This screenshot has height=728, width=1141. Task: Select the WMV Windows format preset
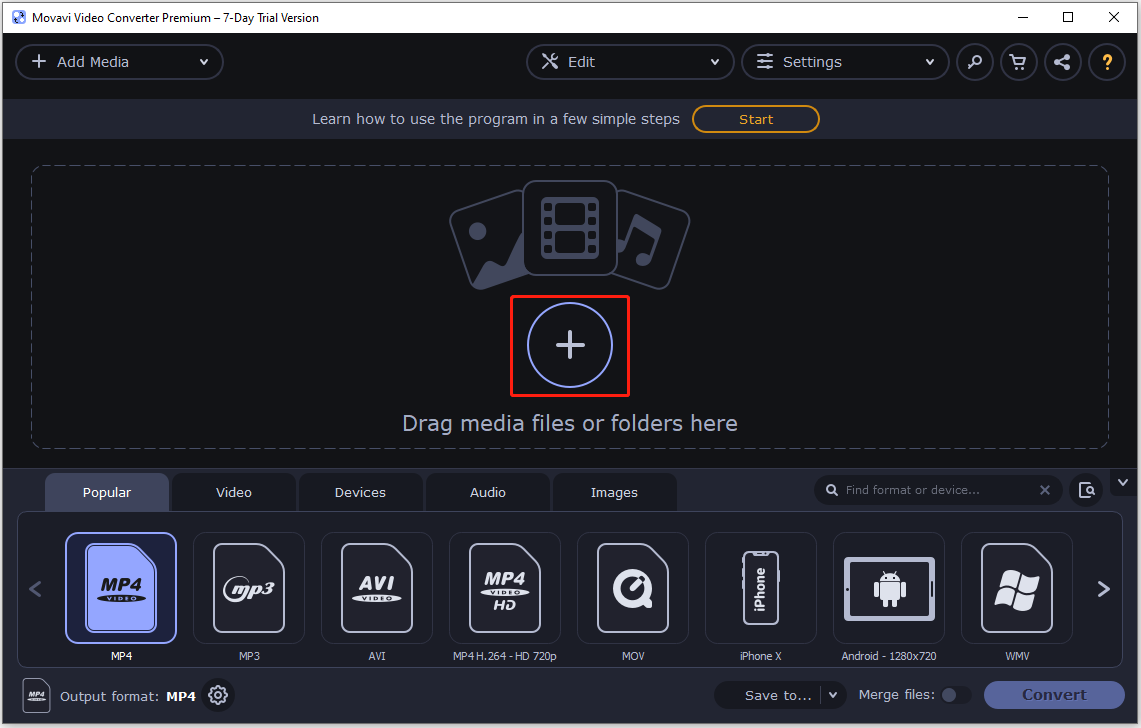click(x=1017, y=588)
